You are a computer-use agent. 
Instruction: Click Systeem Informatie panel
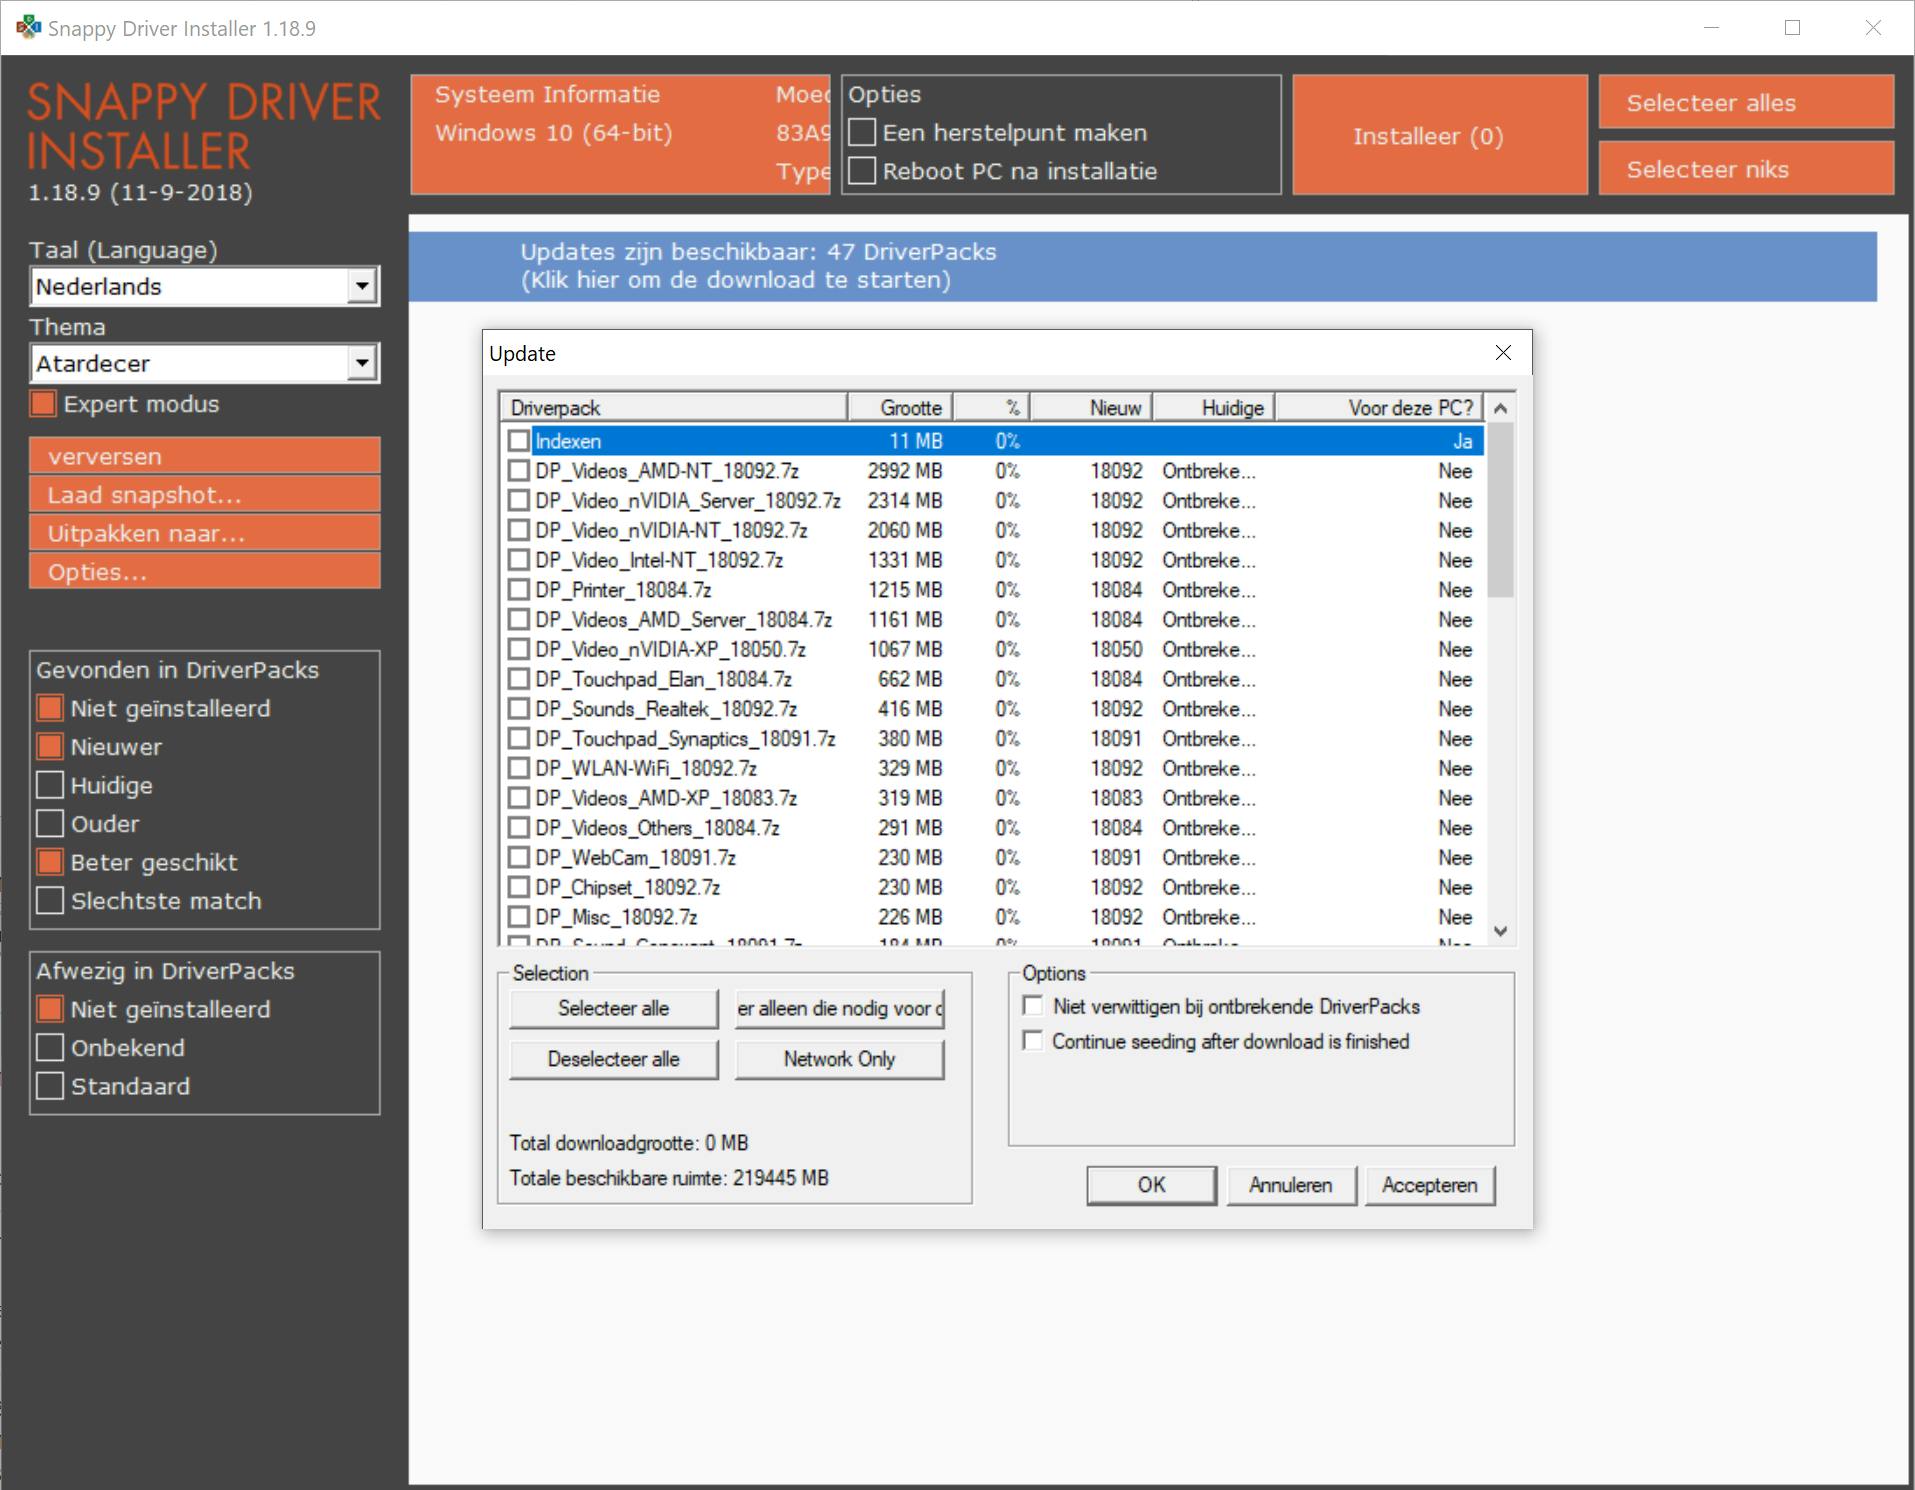pos(620,134)
